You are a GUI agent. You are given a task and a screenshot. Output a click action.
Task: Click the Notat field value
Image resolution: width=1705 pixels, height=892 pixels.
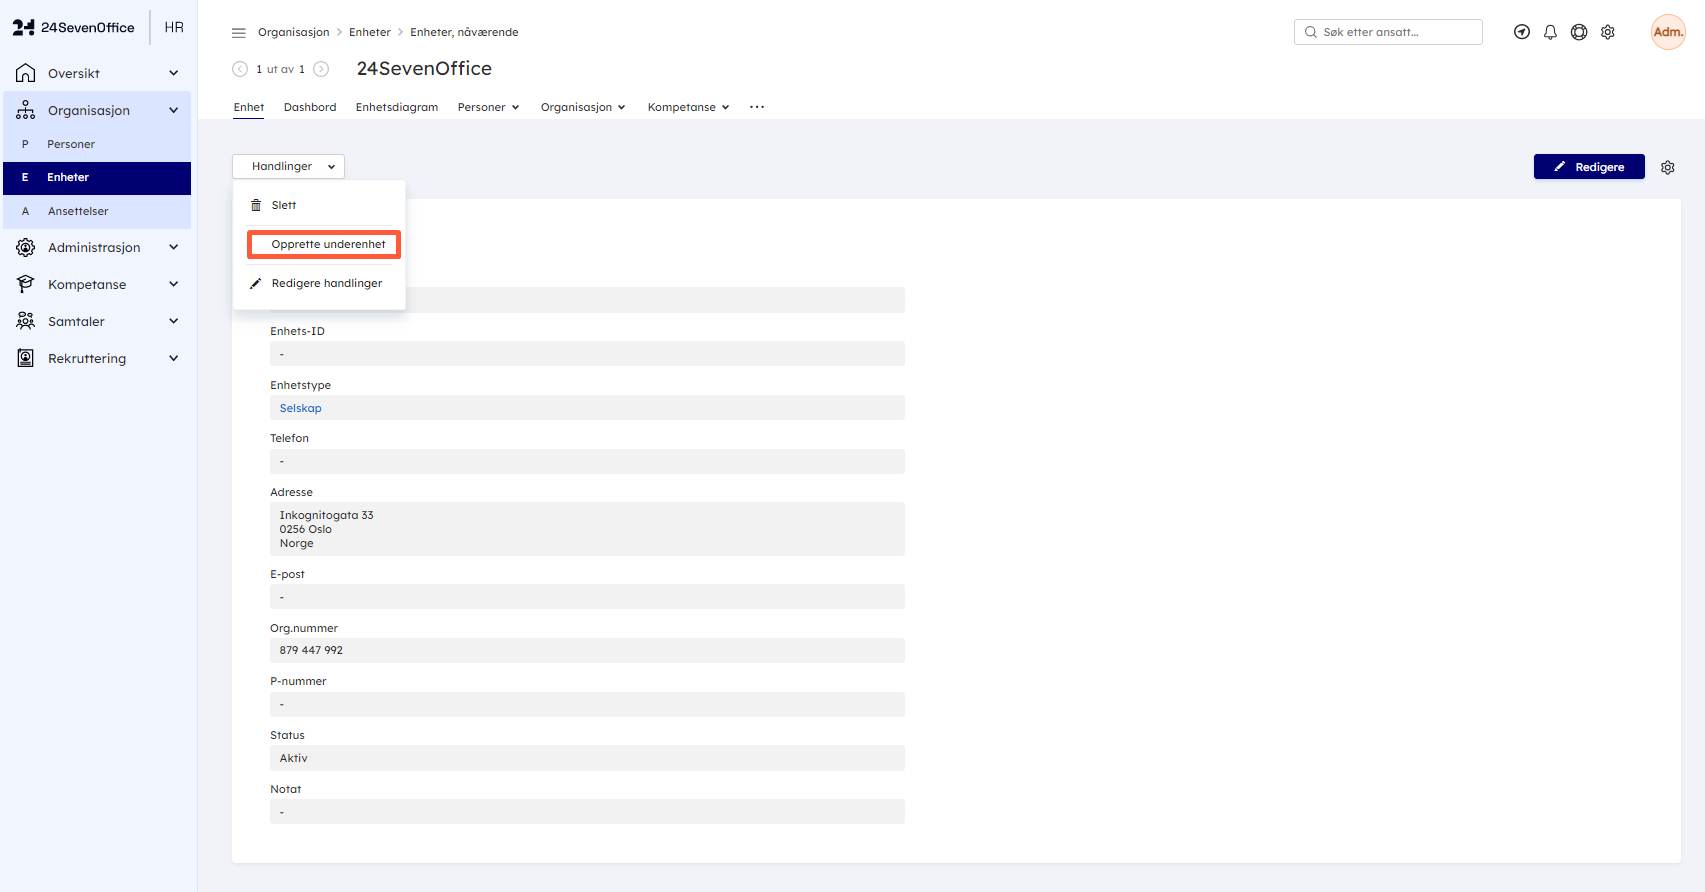587,812
